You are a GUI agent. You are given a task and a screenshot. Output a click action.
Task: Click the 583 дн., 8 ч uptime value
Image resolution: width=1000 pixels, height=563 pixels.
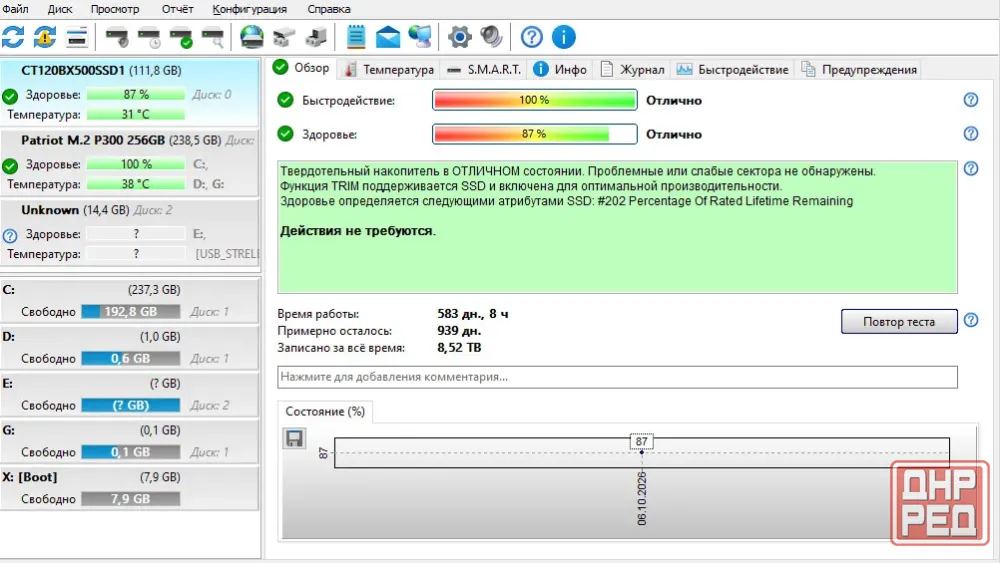(x=473, y=314)
